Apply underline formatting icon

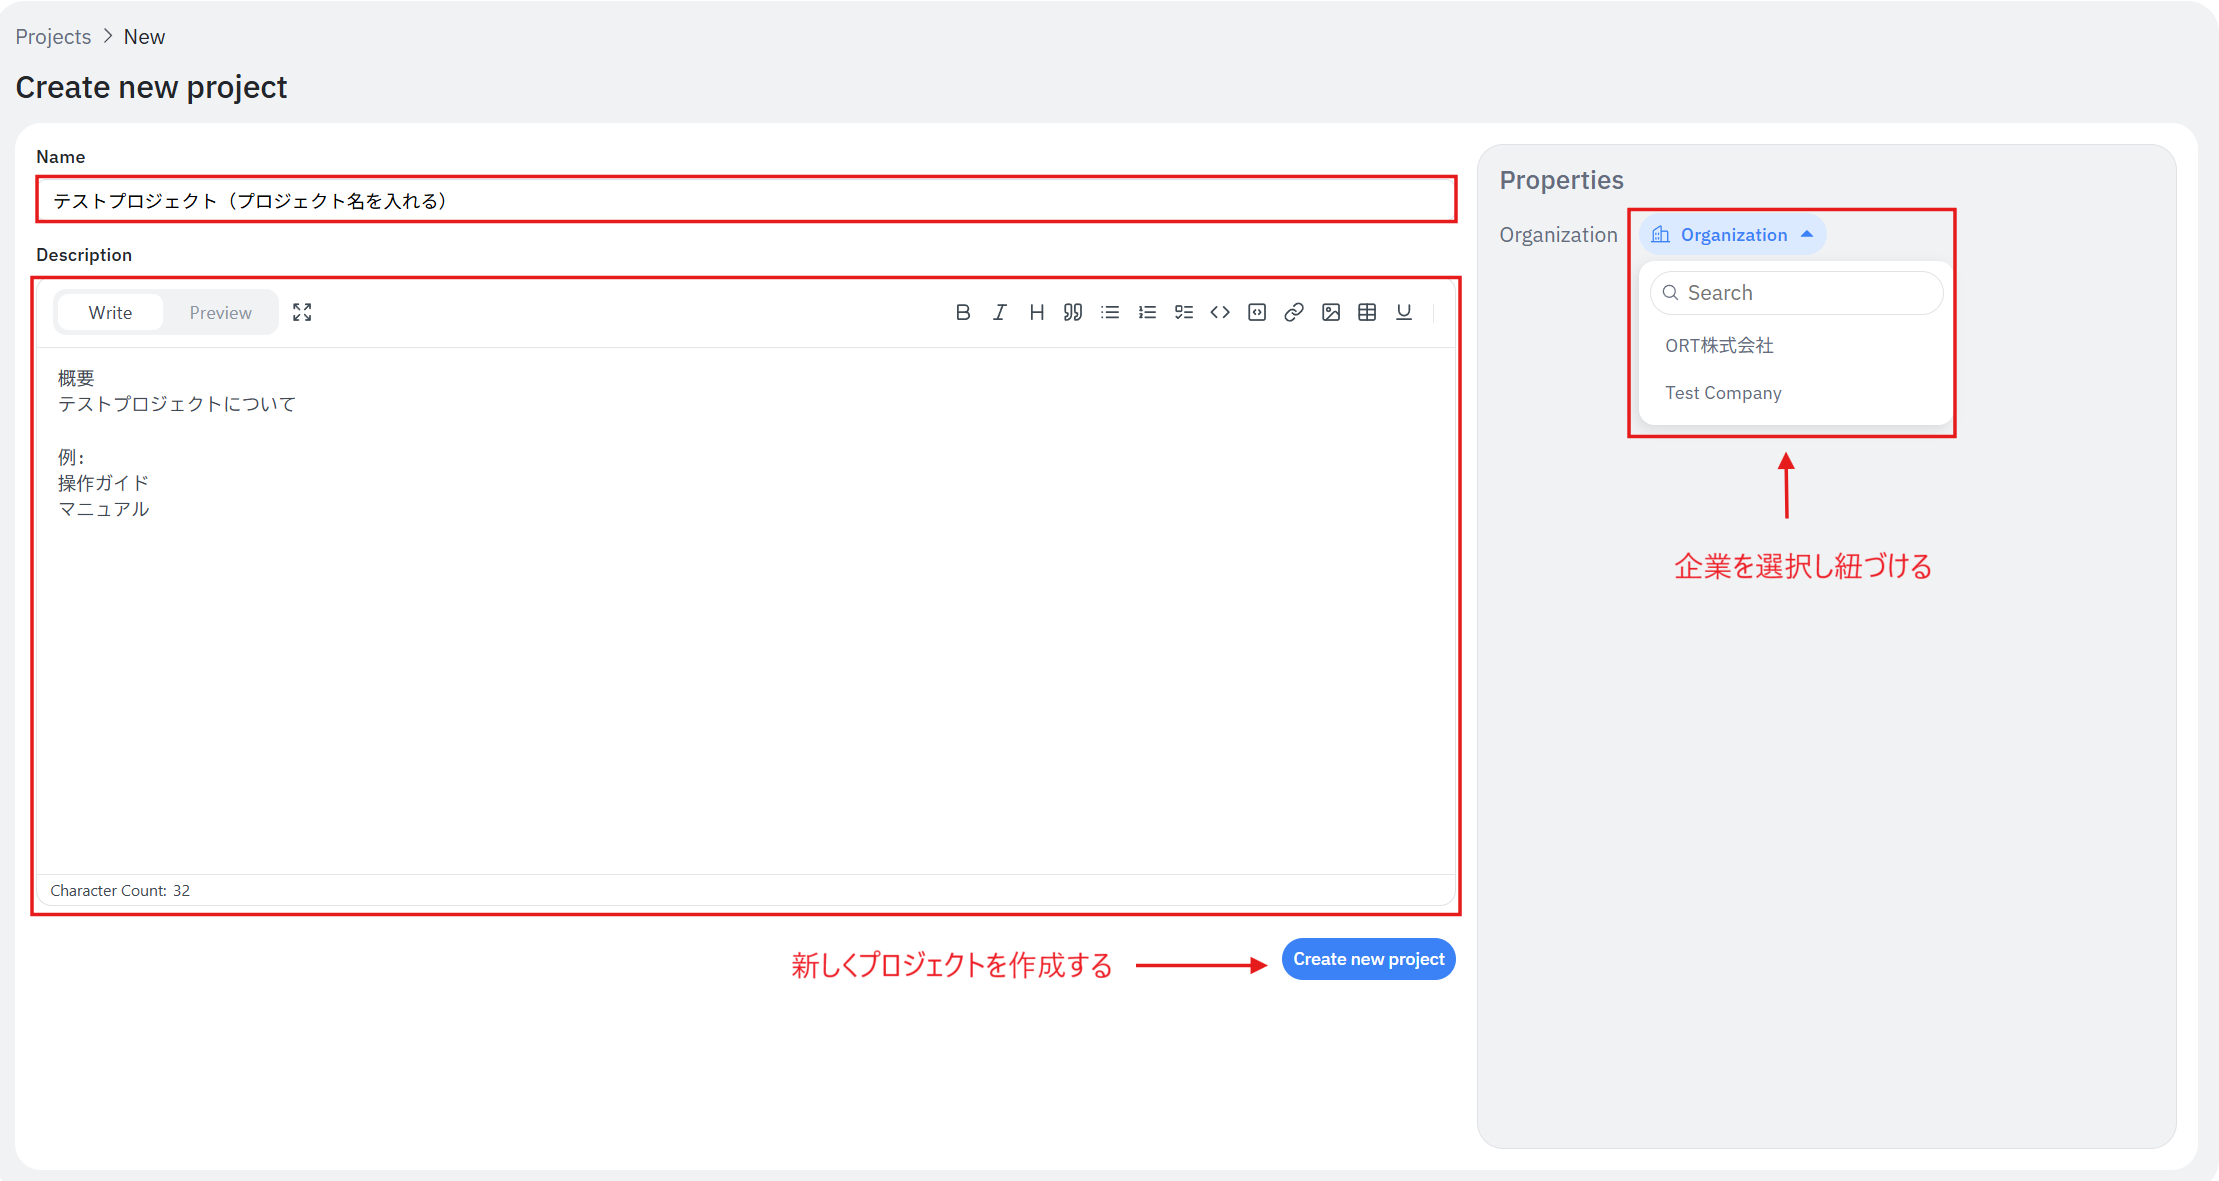pyautogui.click(x=1404, y=312)
